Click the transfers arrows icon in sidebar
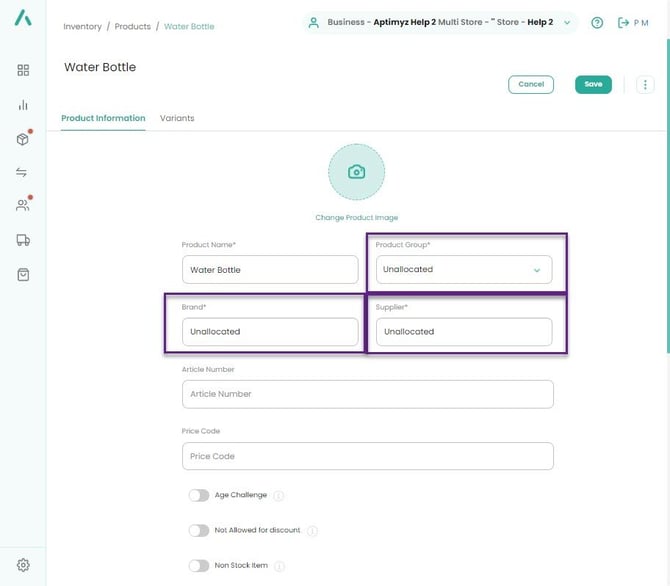The height and width of the screenshot is (586, 670). click(x=23, y=172)
